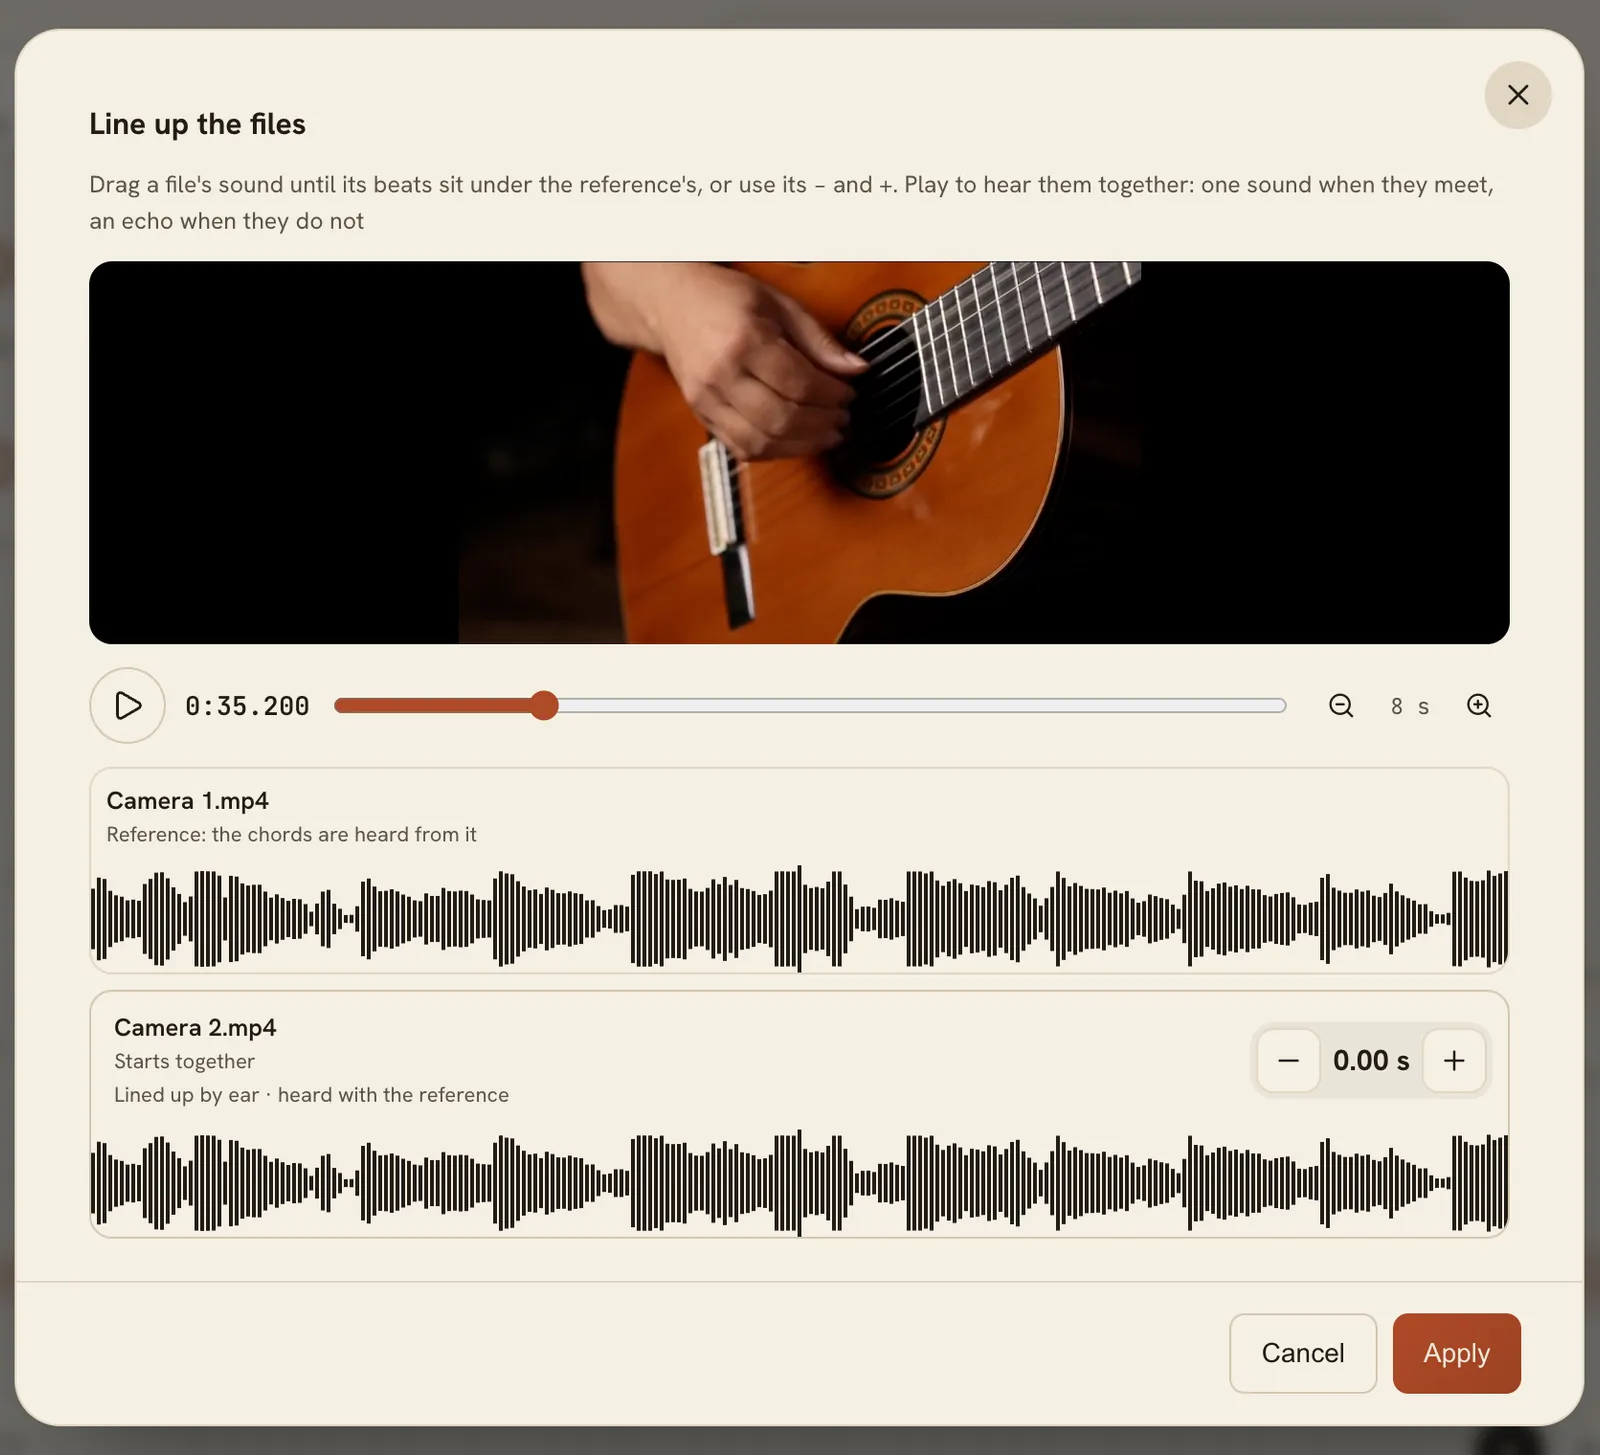Click the 0:35.200 timecode
Viewport: 1600px width, 1455px height.
pyautogui.click(x=247, y=706)
